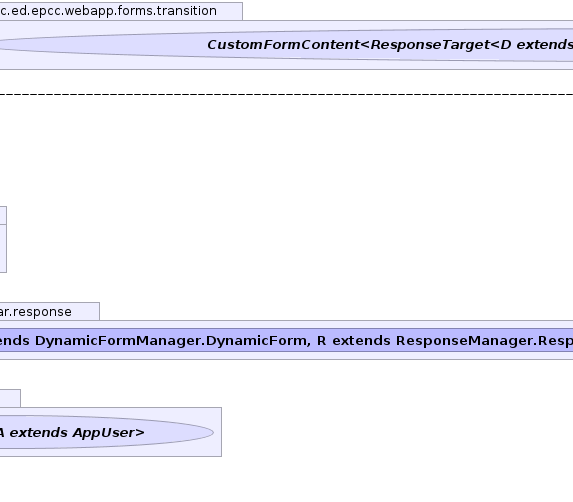Select the CustomFormContent ellipse node

tap(286, 45)
